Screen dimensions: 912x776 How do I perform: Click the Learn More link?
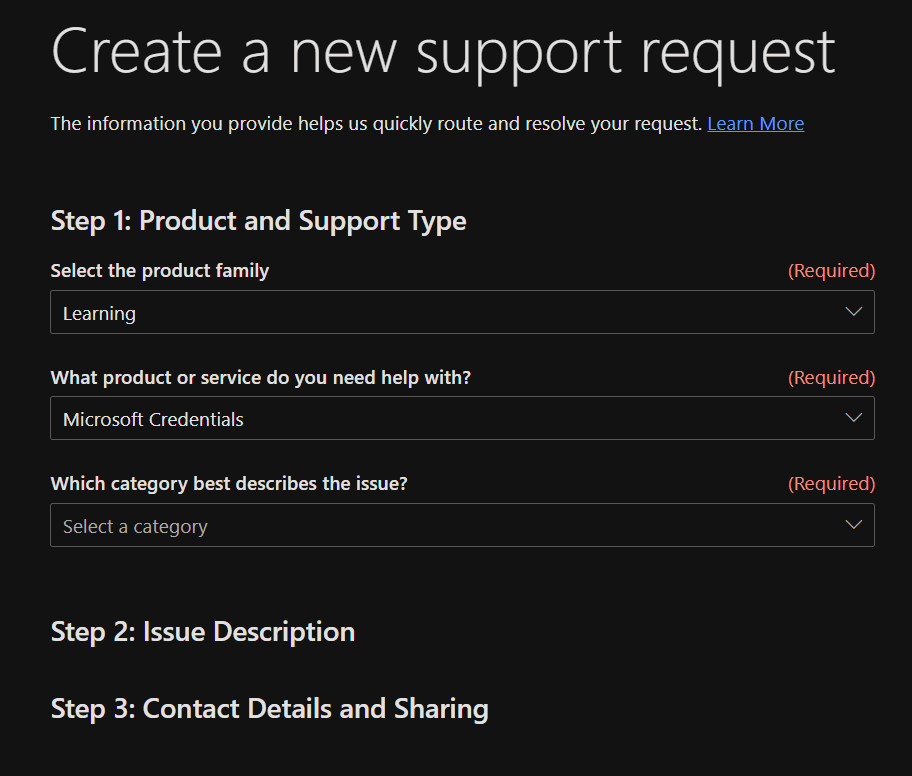(755, 124)
